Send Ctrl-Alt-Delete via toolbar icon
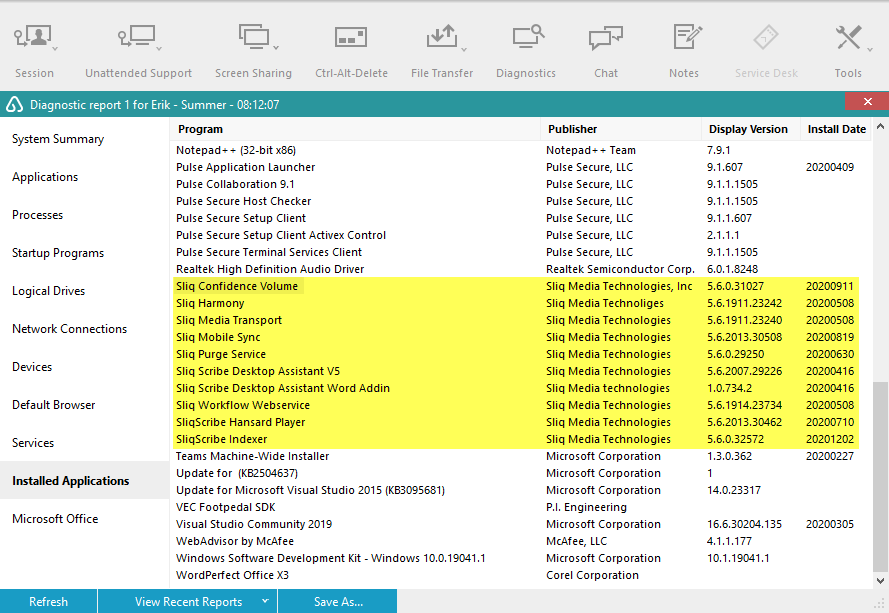This screenshot has height=613, width=889. click(351, 37)
